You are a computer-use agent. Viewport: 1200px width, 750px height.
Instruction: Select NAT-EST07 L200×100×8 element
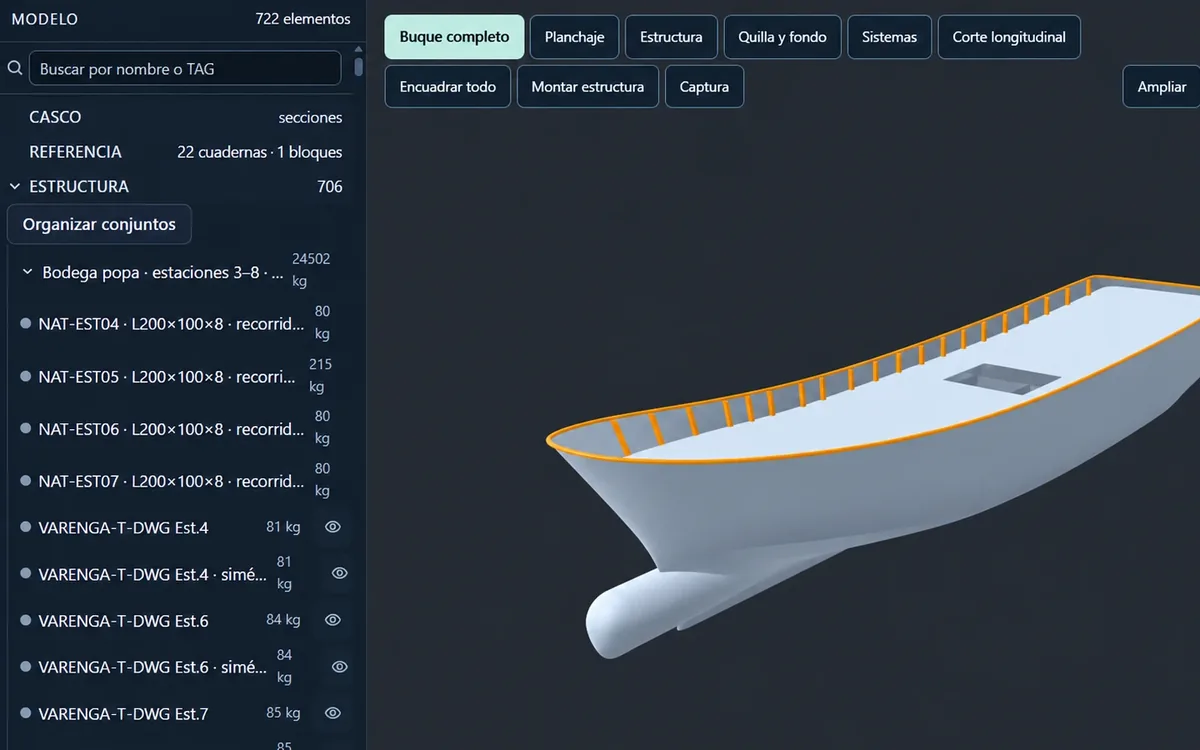(x=170, y=480)
